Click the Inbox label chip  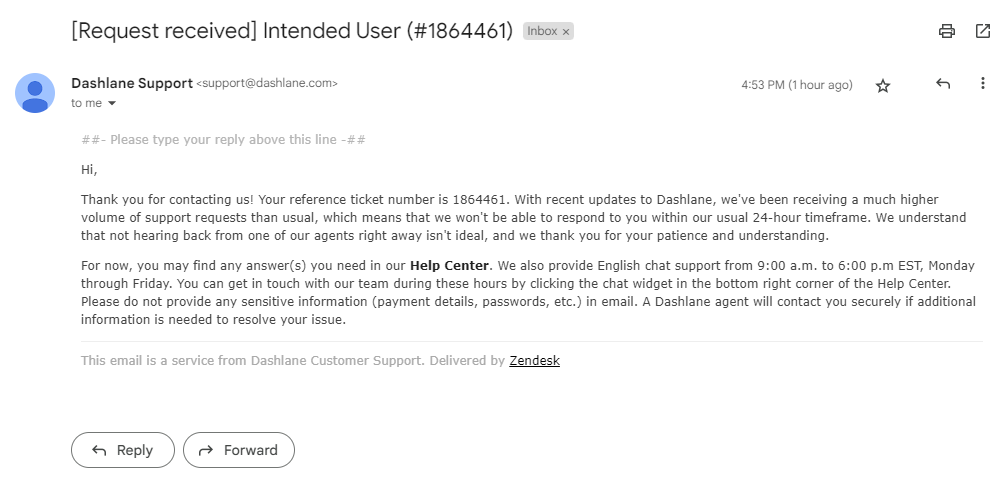[542, 32]
